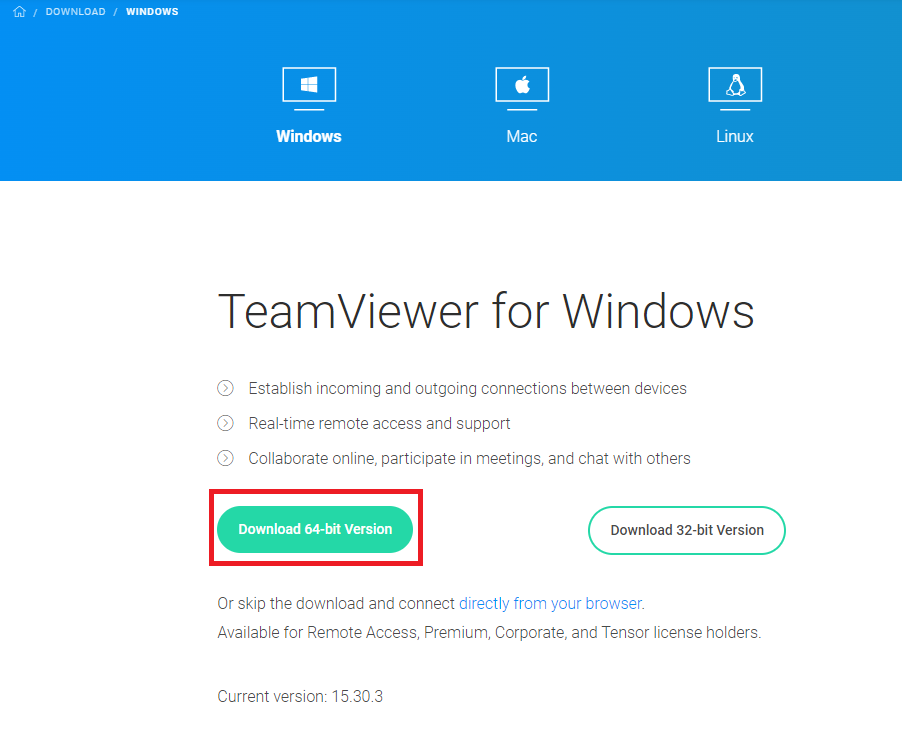Click the chevron bullet beside "Collaborate online"
This screenshot has height=746, width=902.
click(226, 458)
